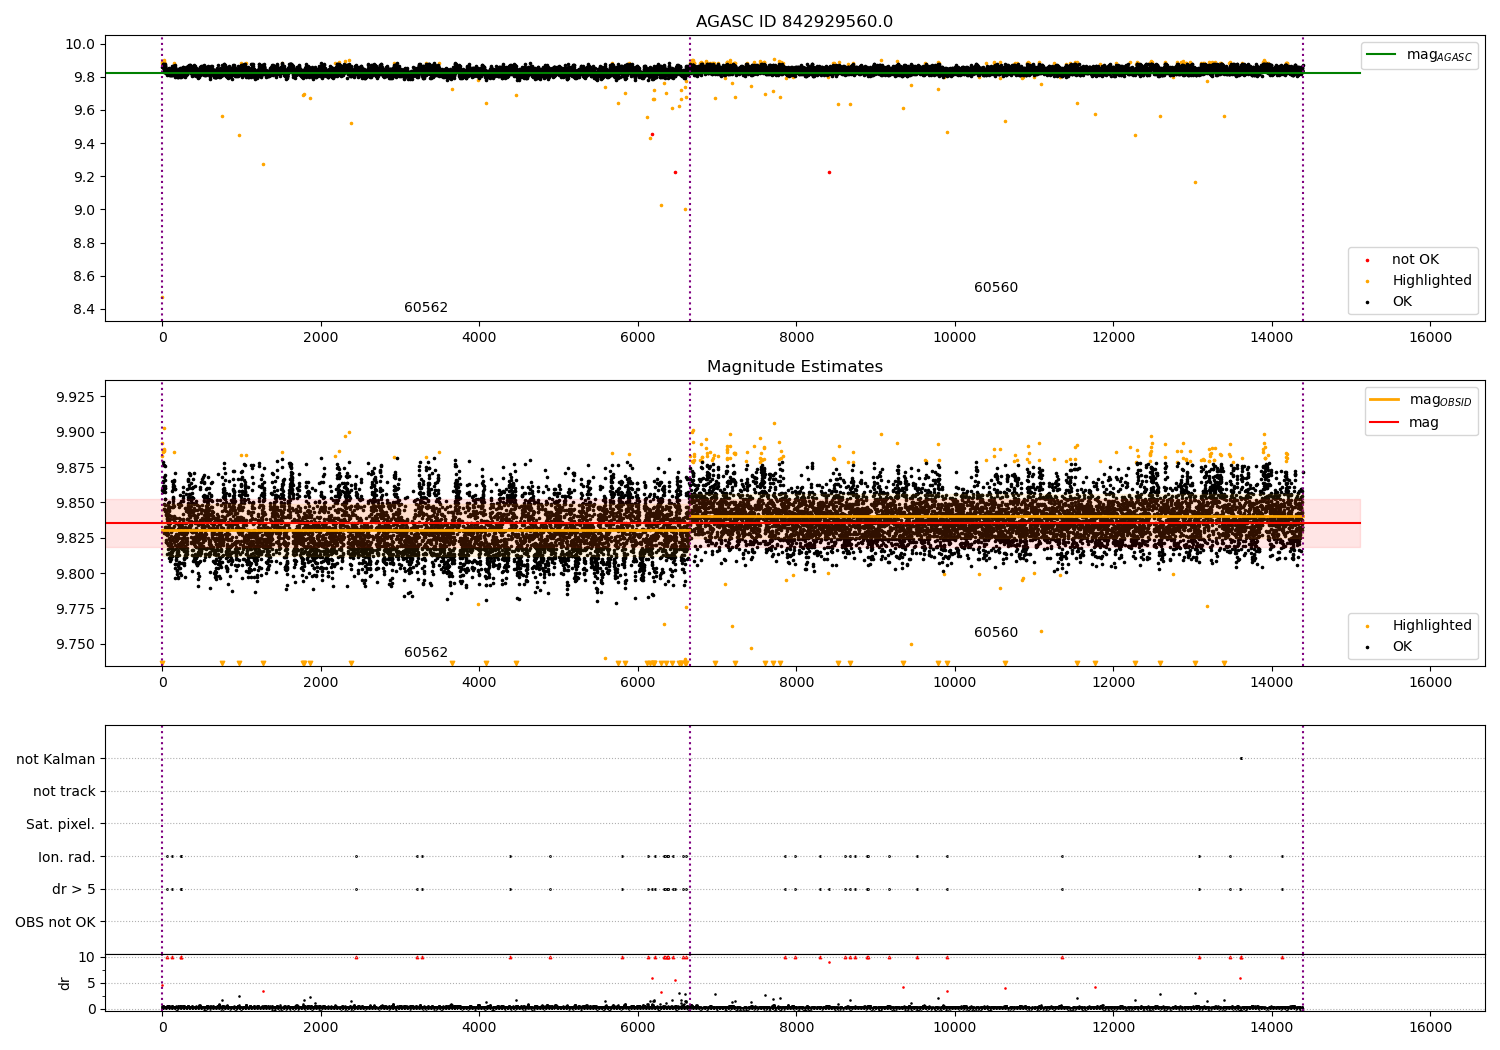
Task: Click the '12000' x tick under the flags plot
Action: pos(1113,1027)
